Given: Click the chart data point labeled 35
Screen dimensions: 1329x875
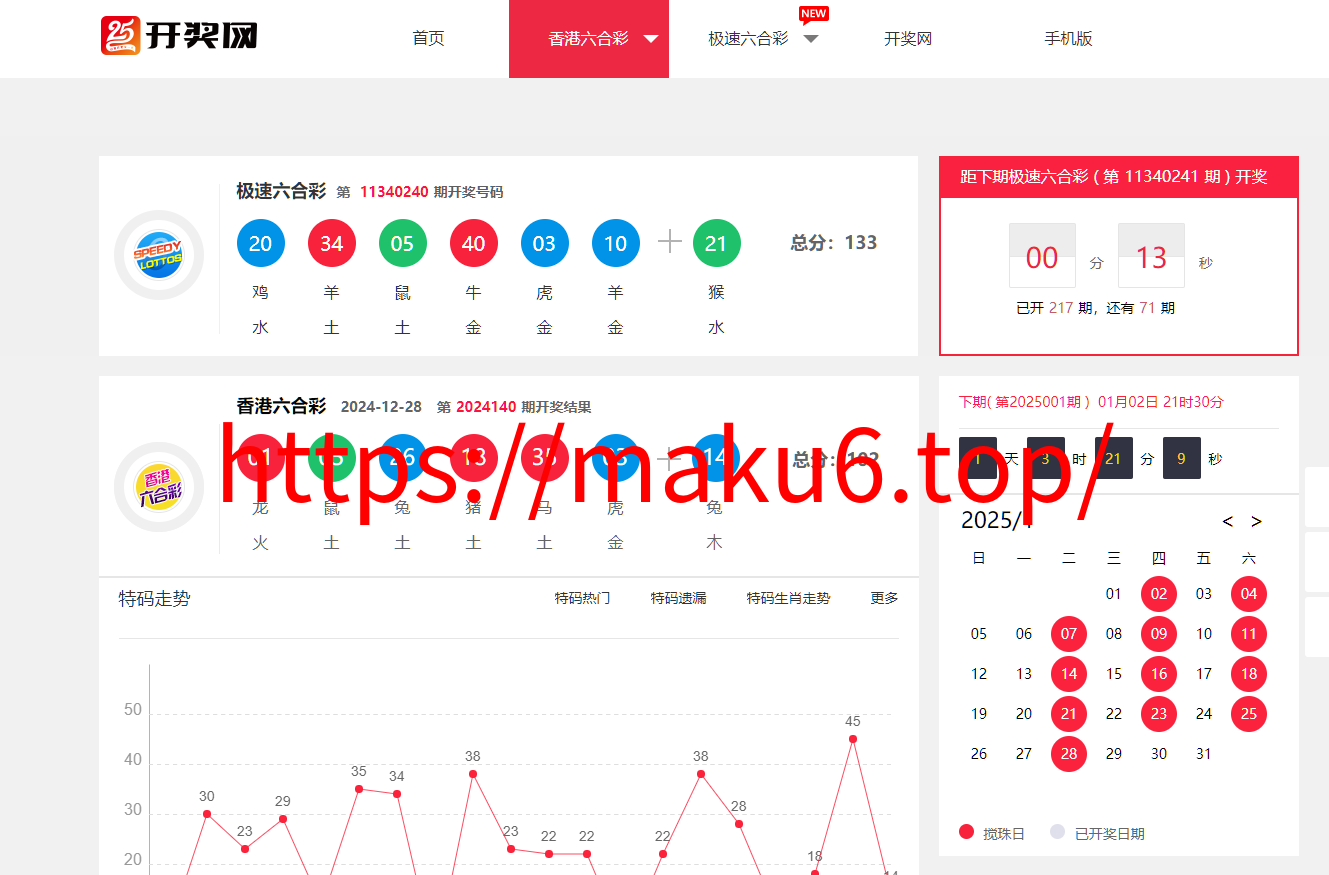Looking at the screenshot, I should pos(359,789).
